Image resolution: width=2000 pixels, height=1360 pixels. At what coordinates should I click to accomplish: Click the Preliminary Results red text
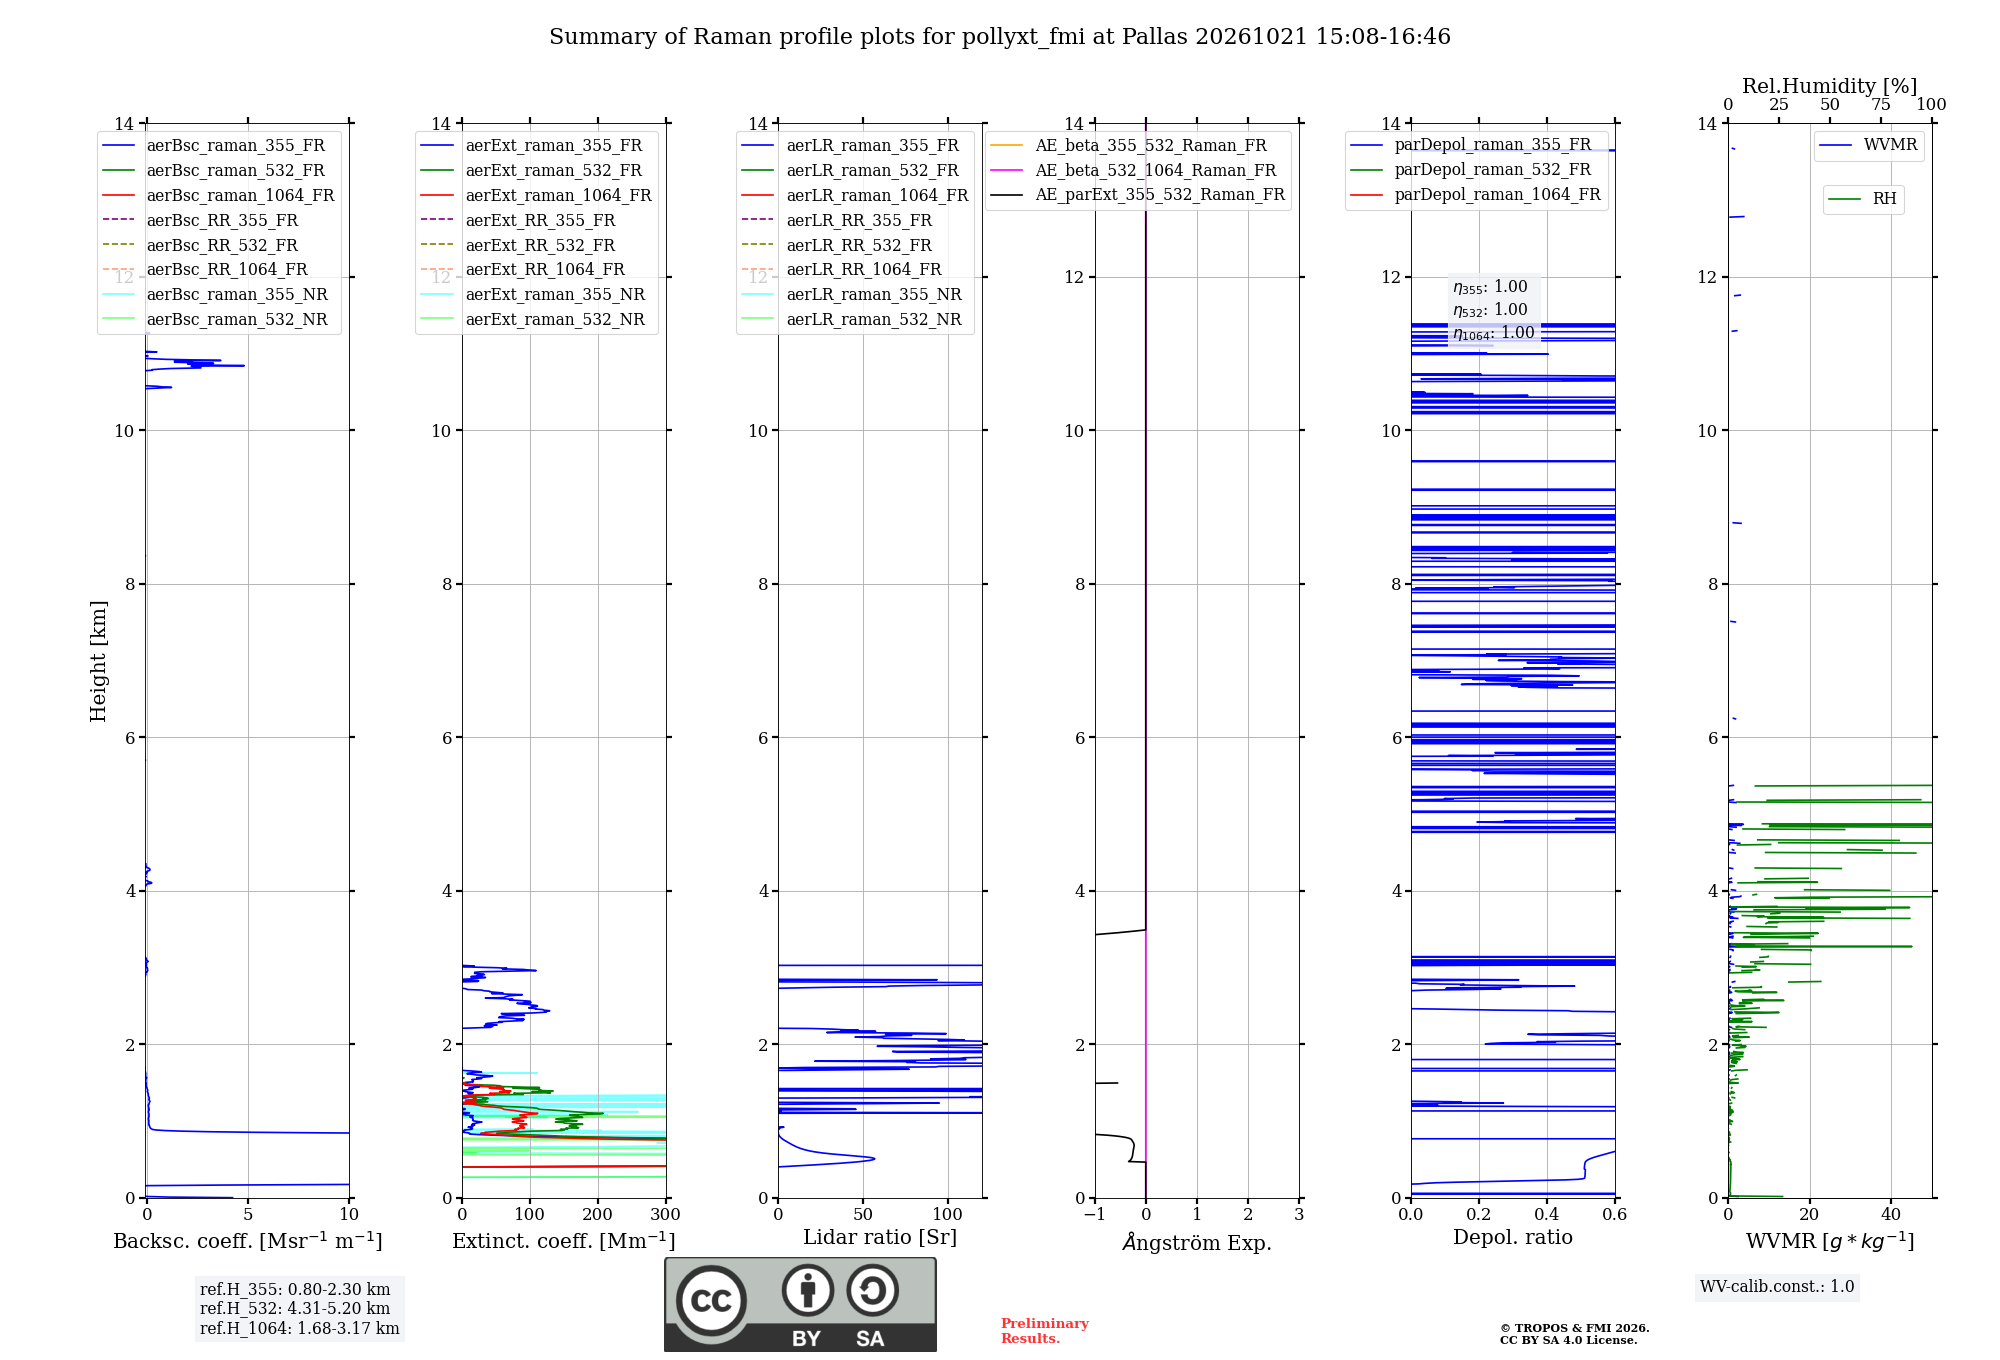1045,1331
